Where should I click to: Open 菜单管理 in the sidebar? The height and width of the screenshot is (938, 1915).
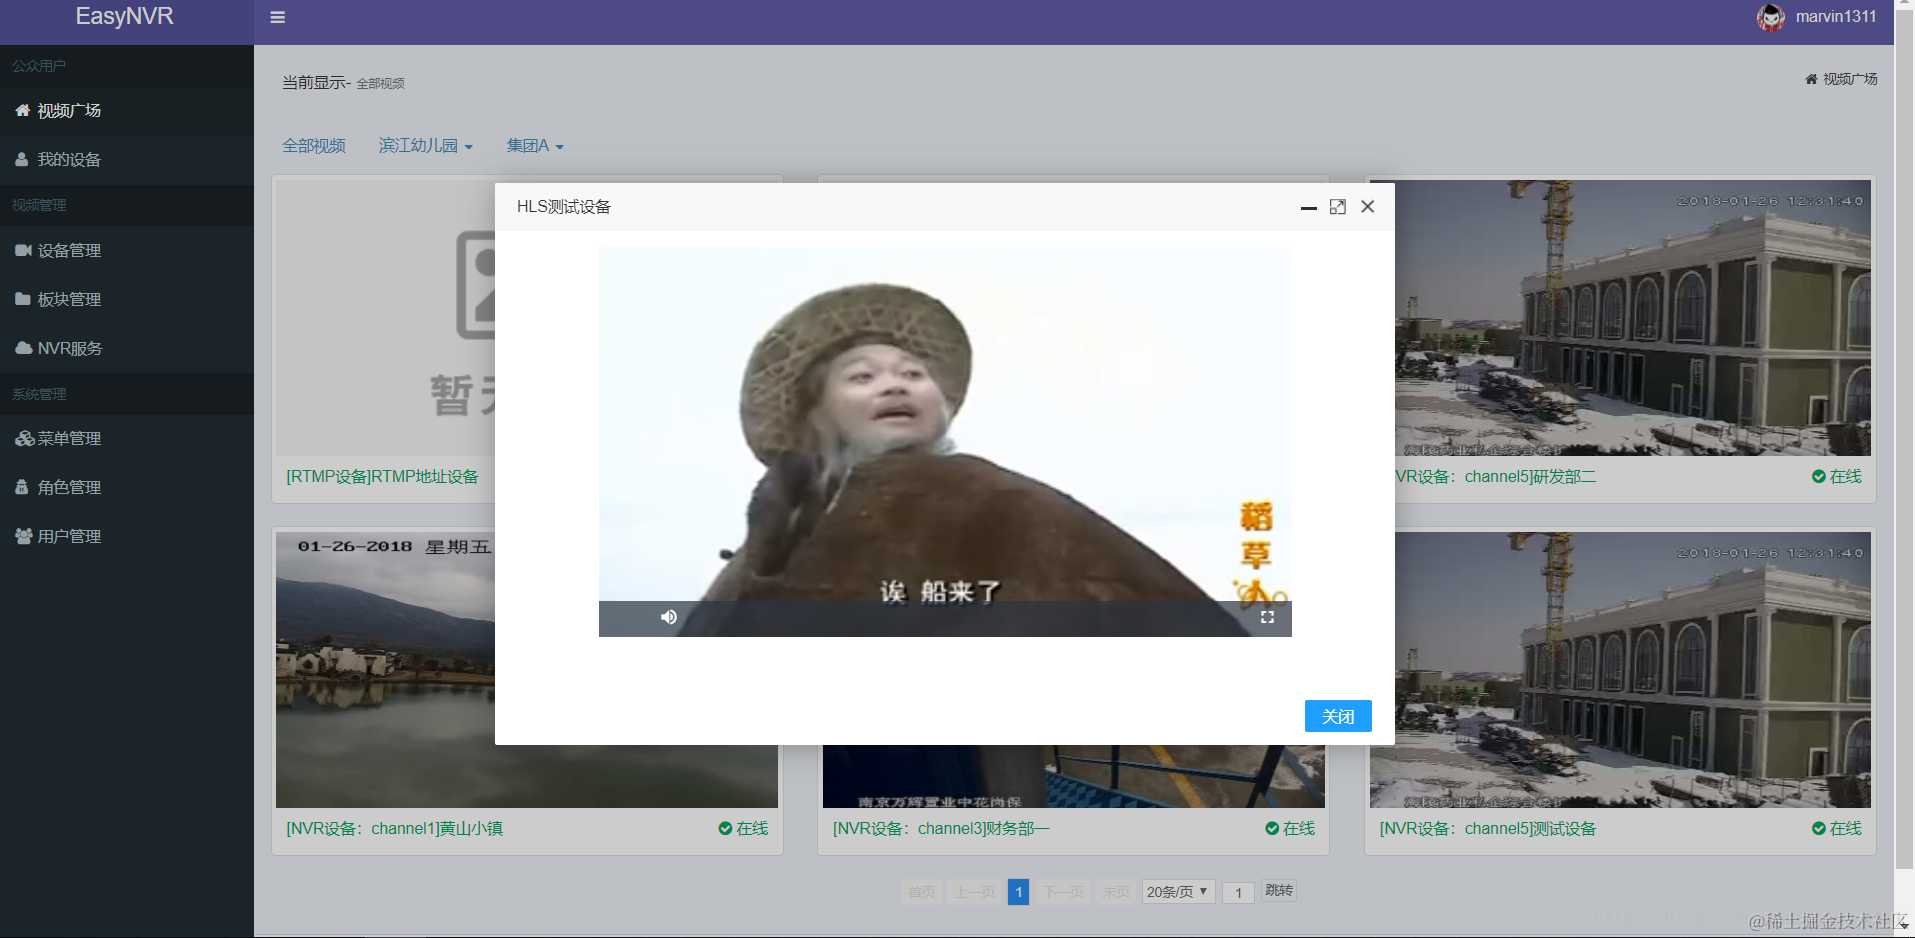(127, 439)
